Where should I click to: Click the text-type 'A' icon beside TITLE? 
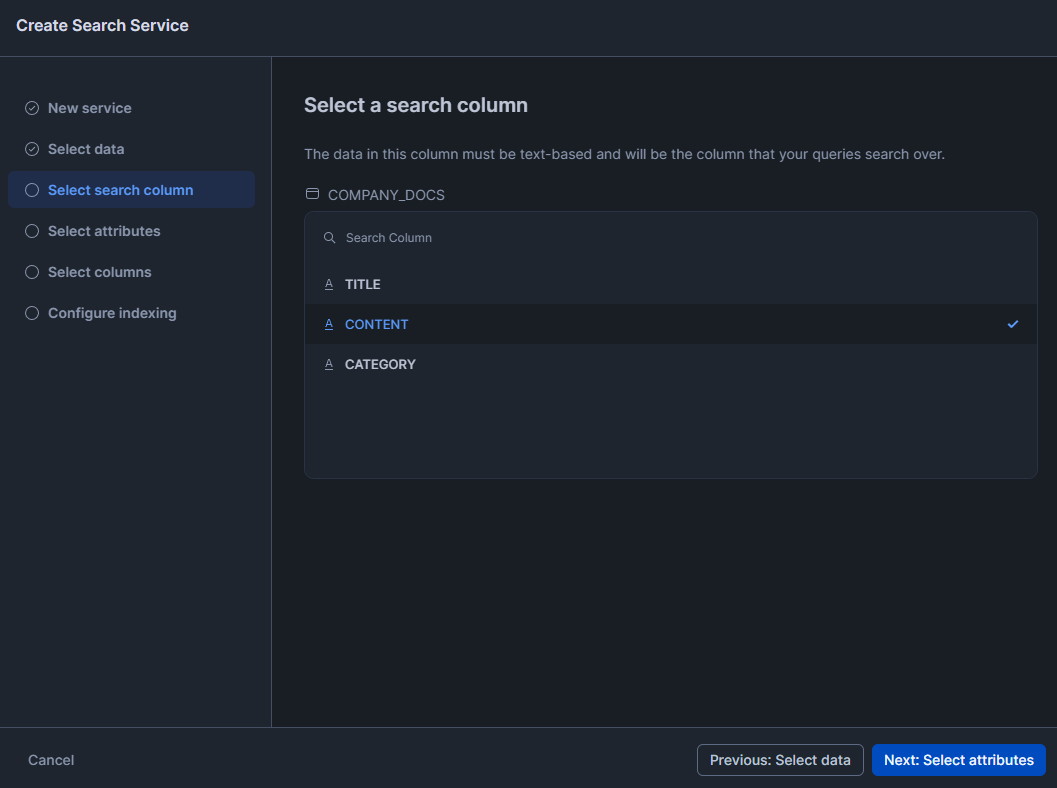[x=329, y=284]
